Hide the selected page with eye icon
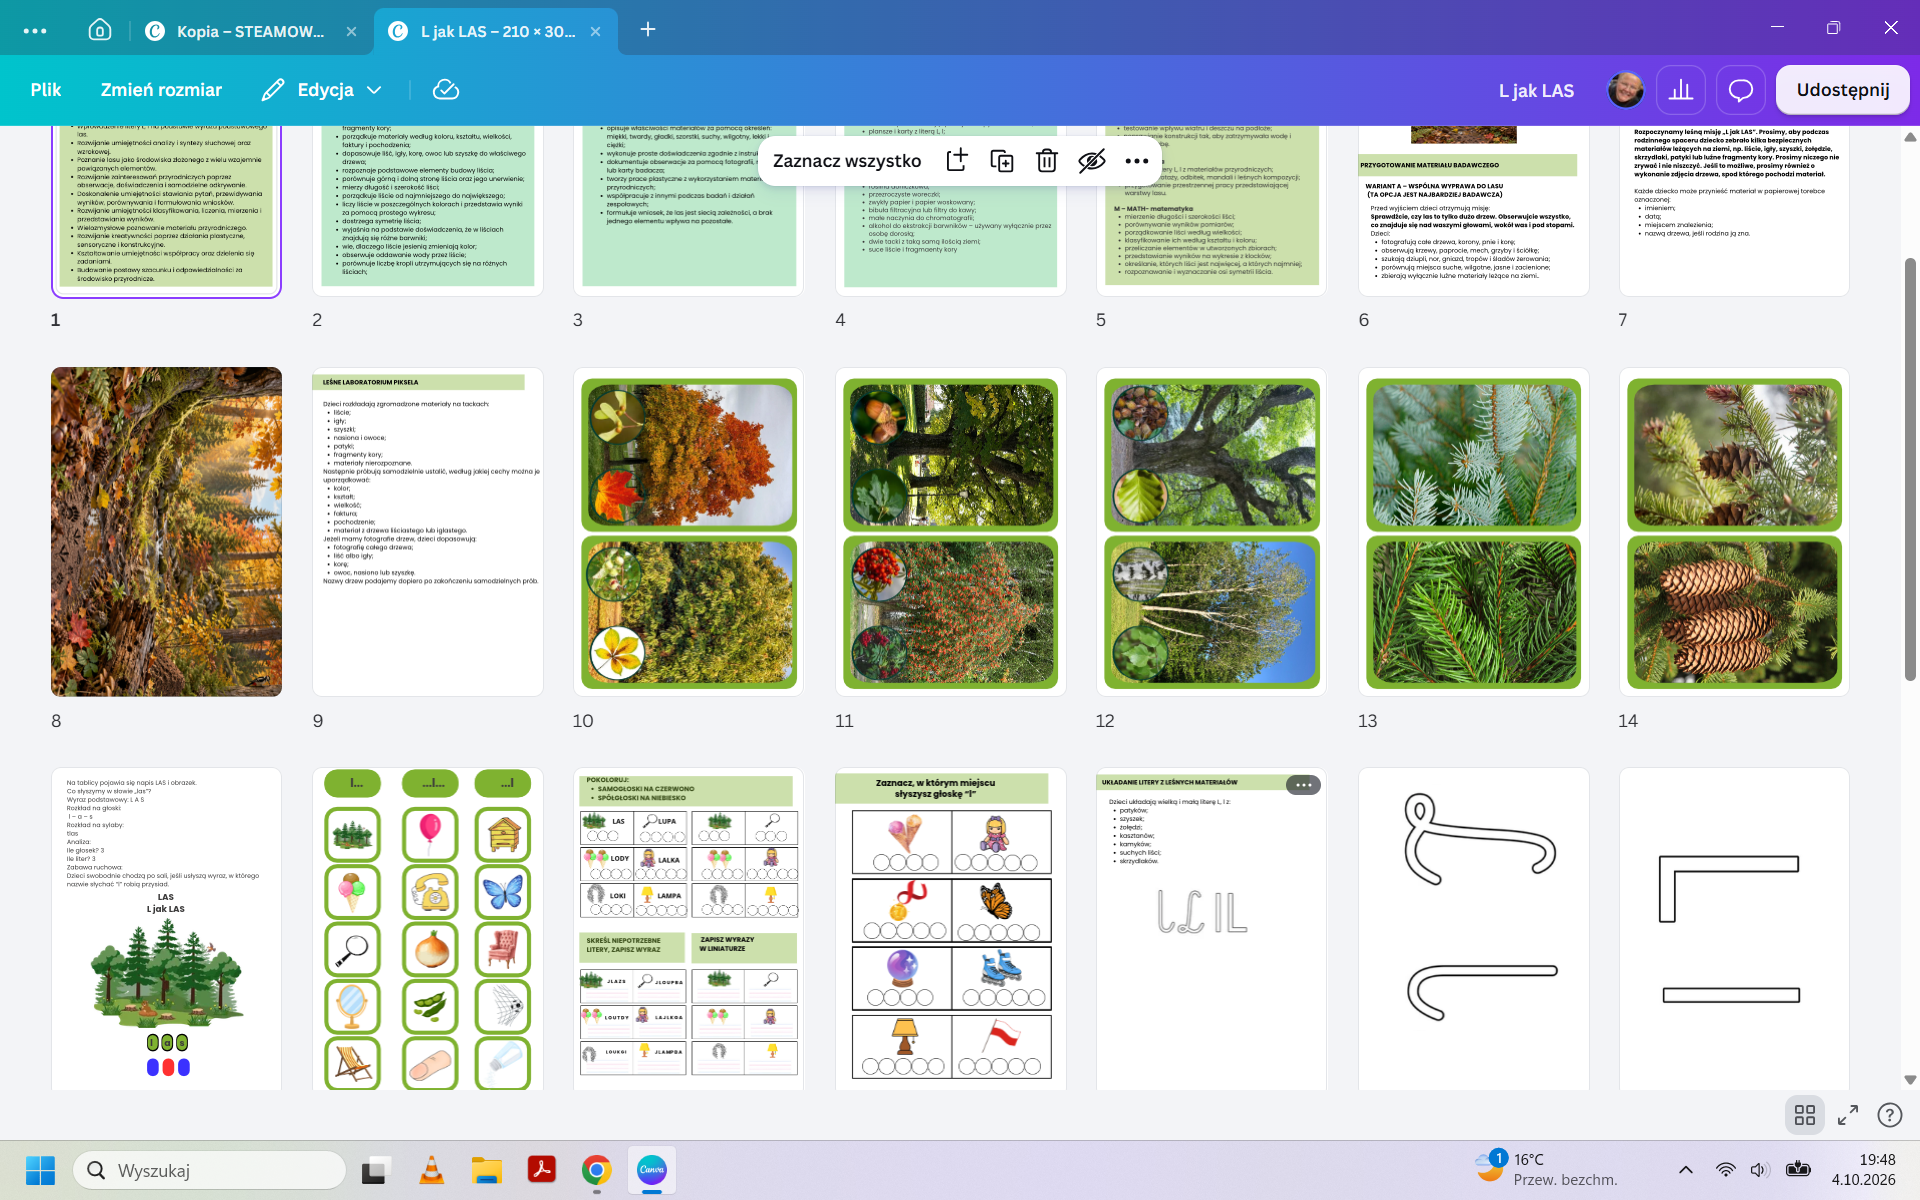Image resolution: width=1920 pixels, height=1200 pixels. pos(1092,161)
